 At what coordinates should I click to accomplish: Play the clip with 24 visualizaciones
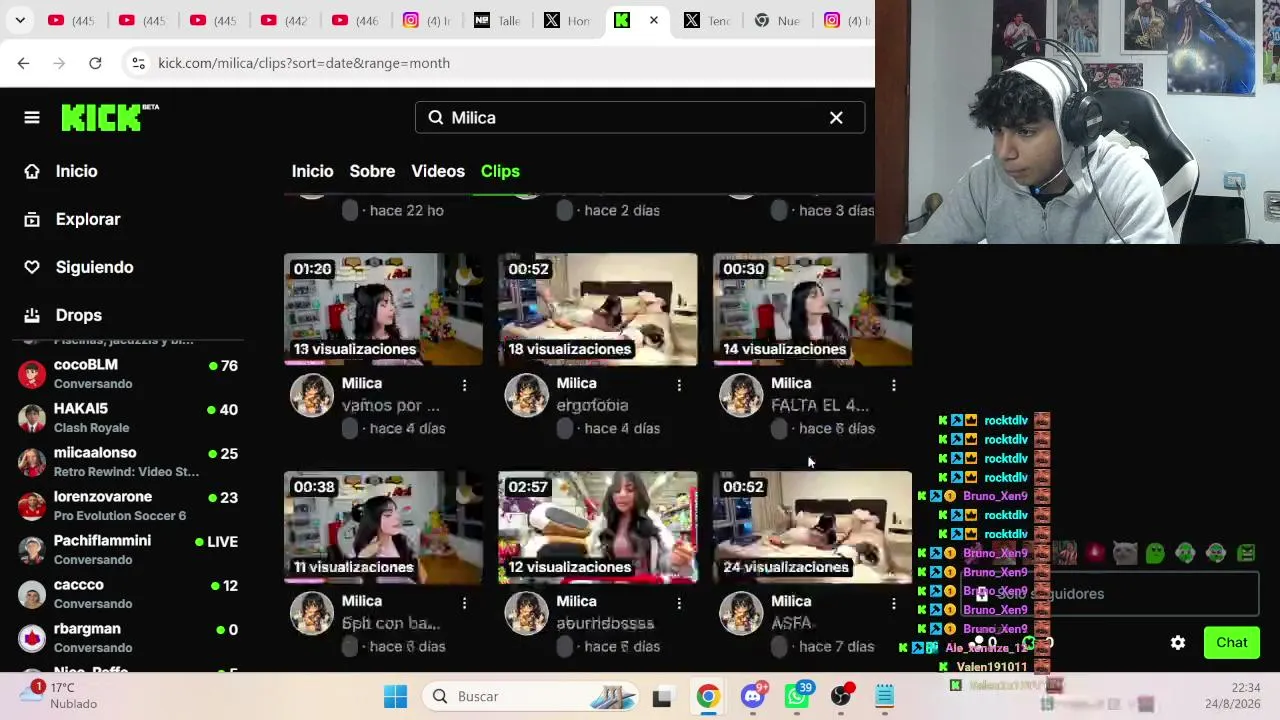click(812, 527)
